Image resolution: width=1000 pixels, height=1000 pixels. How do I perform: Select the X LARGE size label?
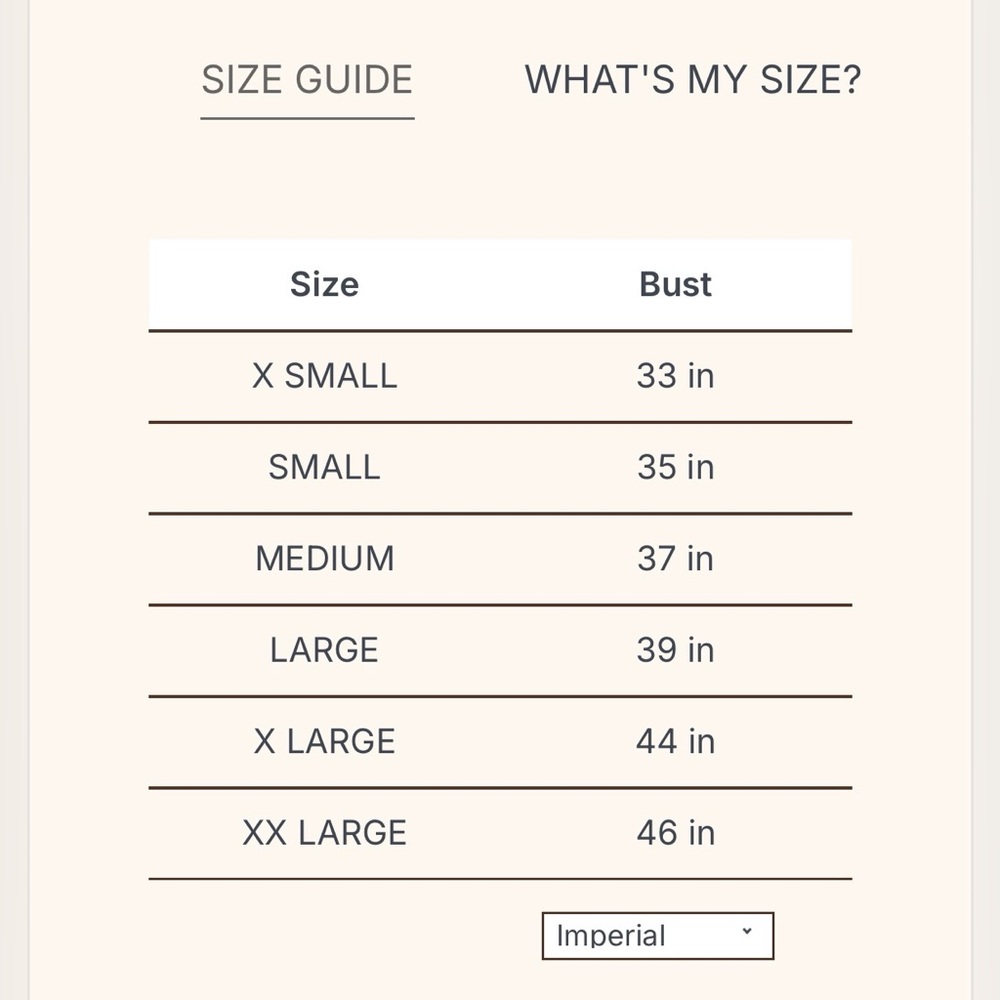(x=324, y=741)
